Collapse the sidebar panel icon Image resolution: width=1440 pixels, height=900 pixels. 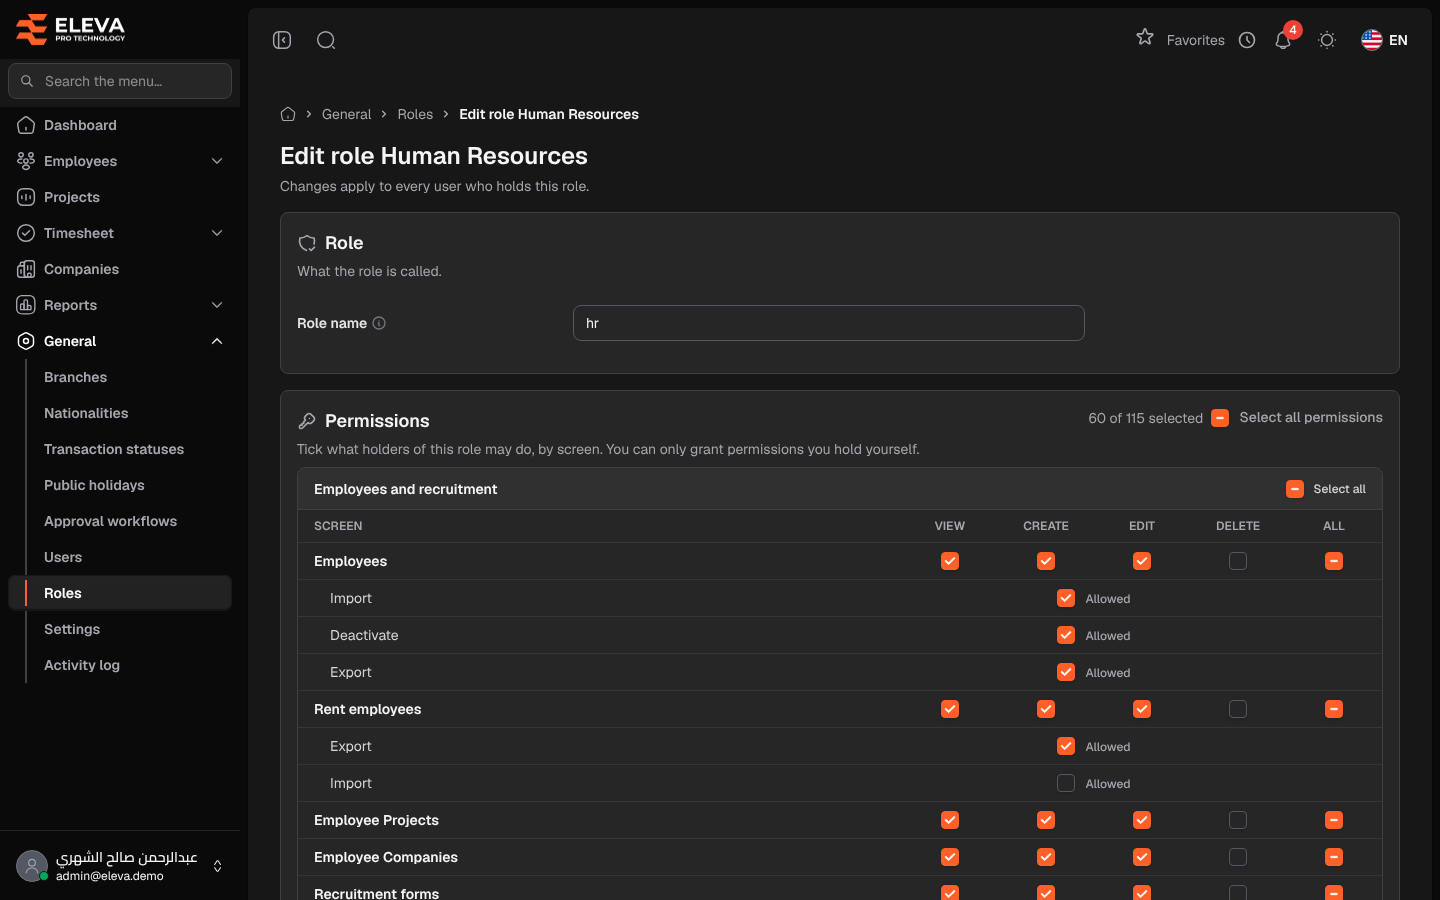point(282,40)
